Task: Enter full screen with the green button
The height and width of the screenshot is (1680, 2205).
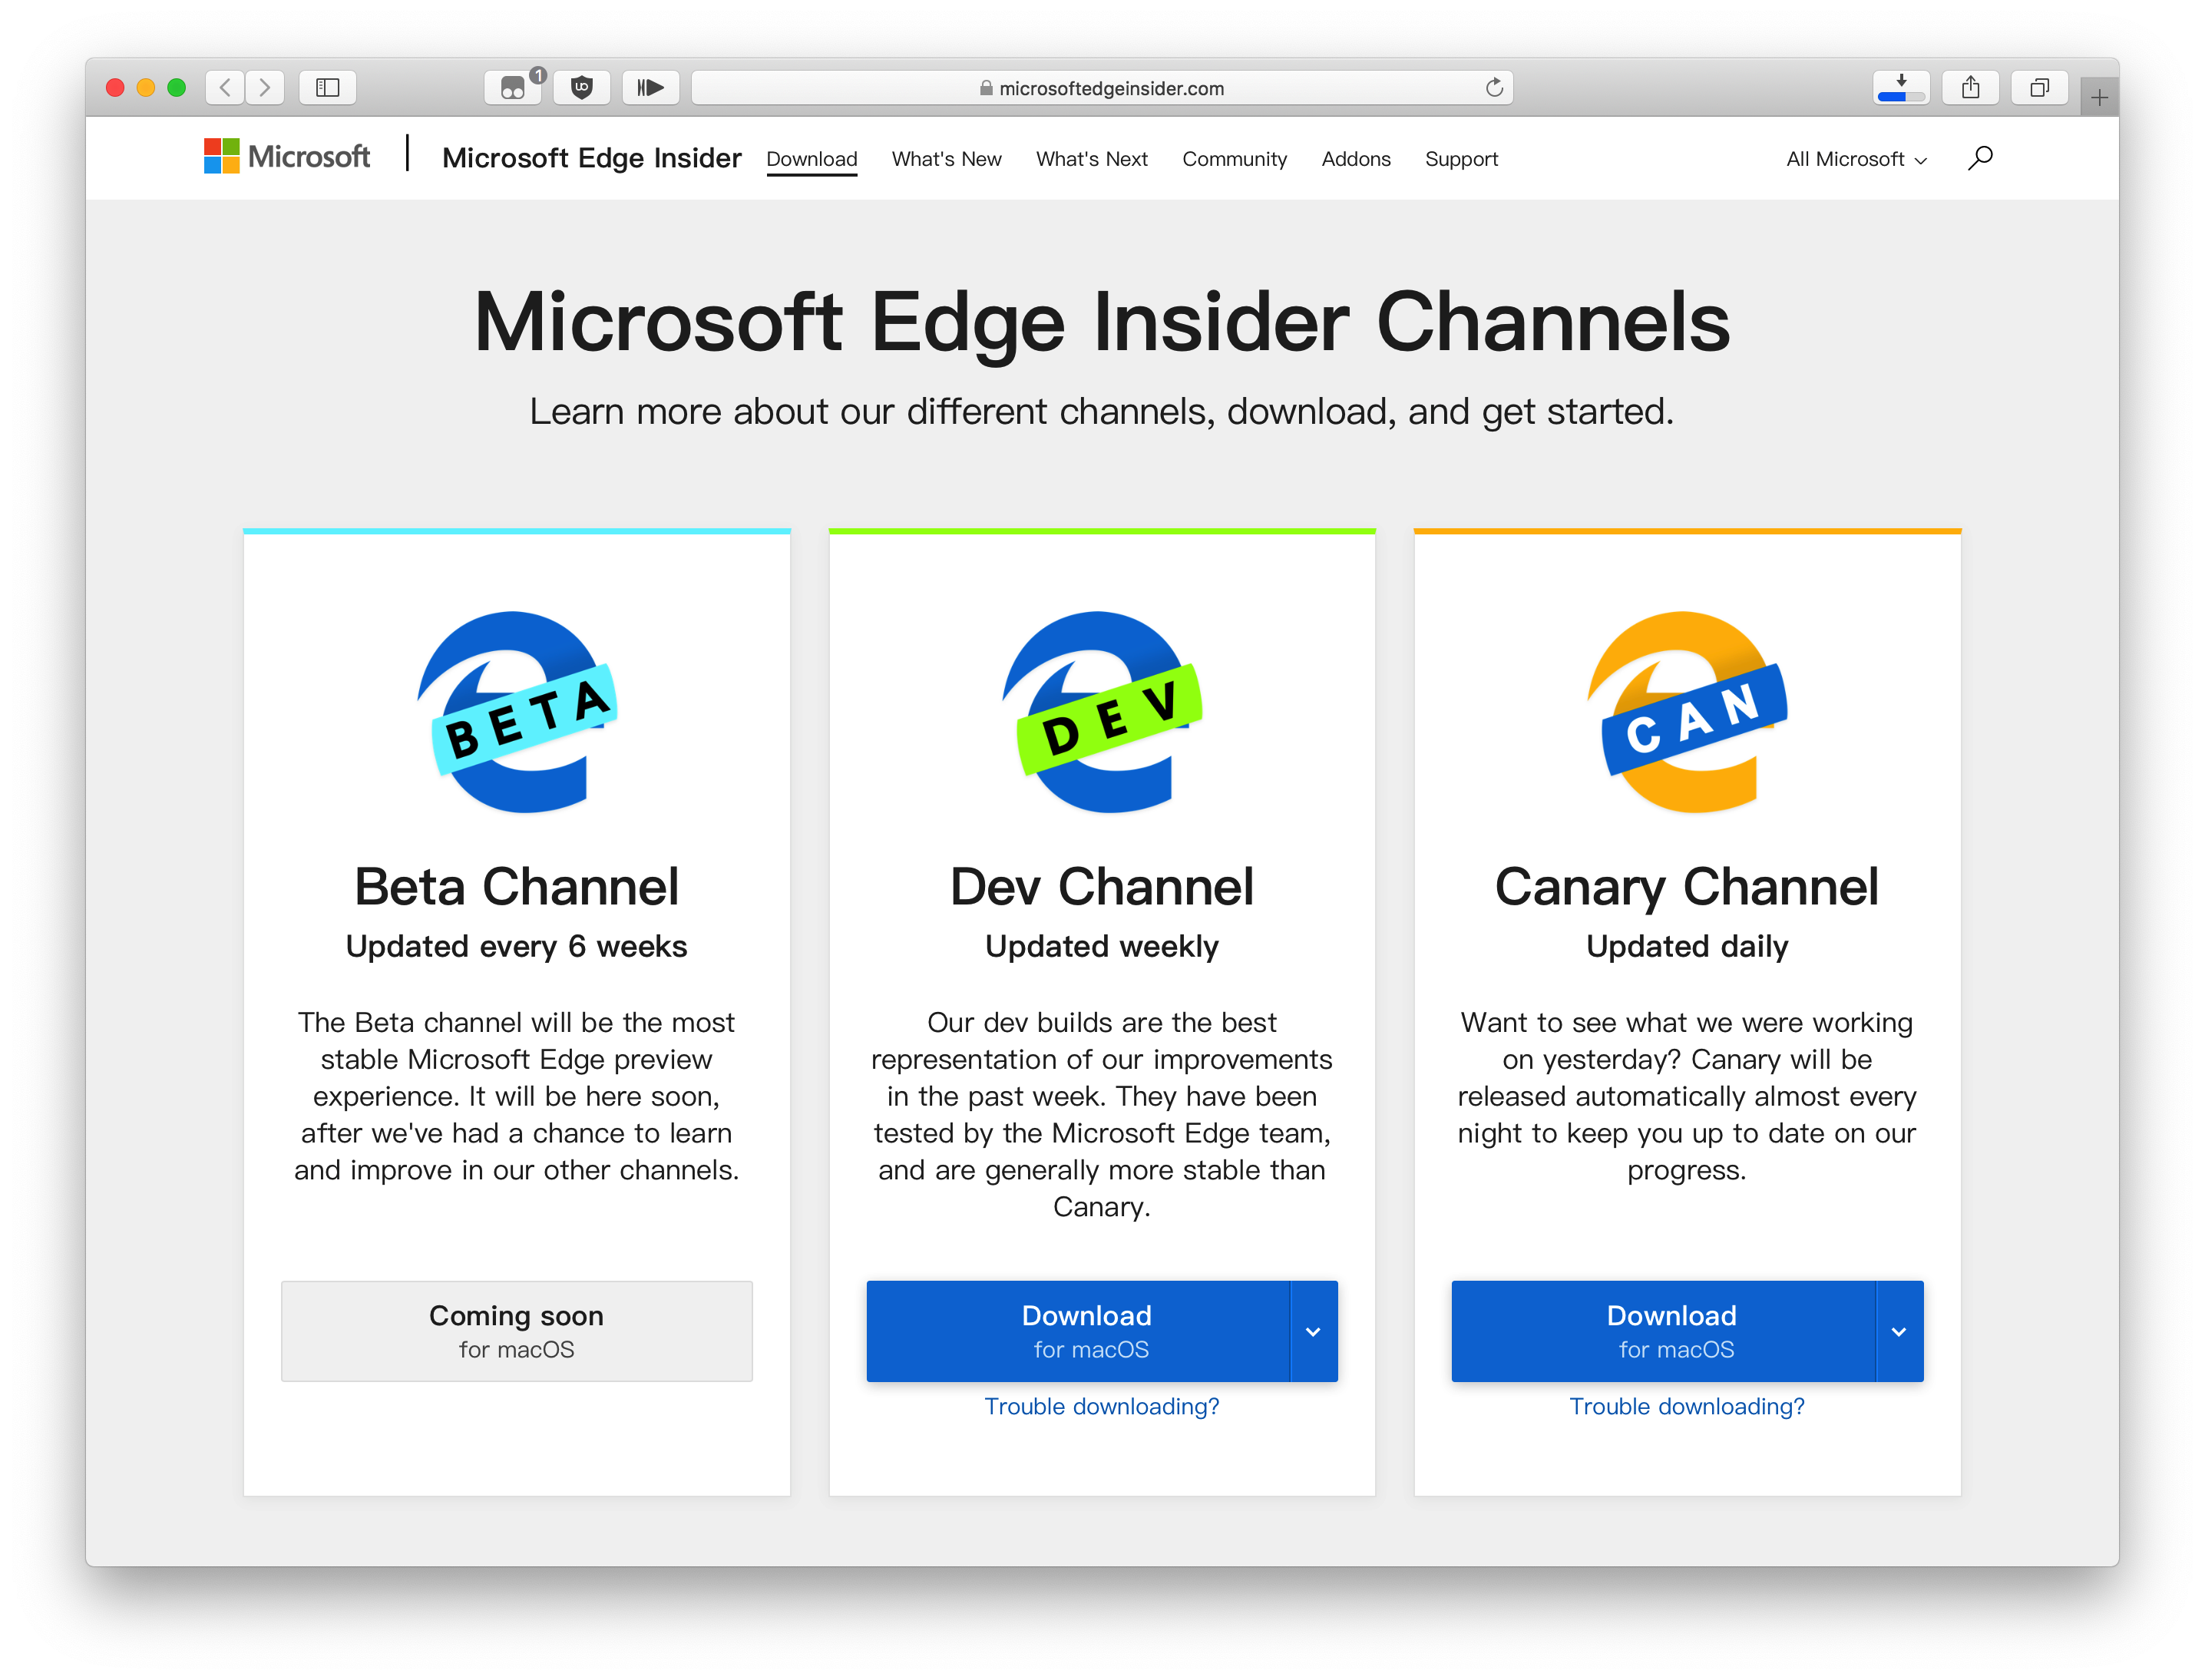Action: point(177,88)
